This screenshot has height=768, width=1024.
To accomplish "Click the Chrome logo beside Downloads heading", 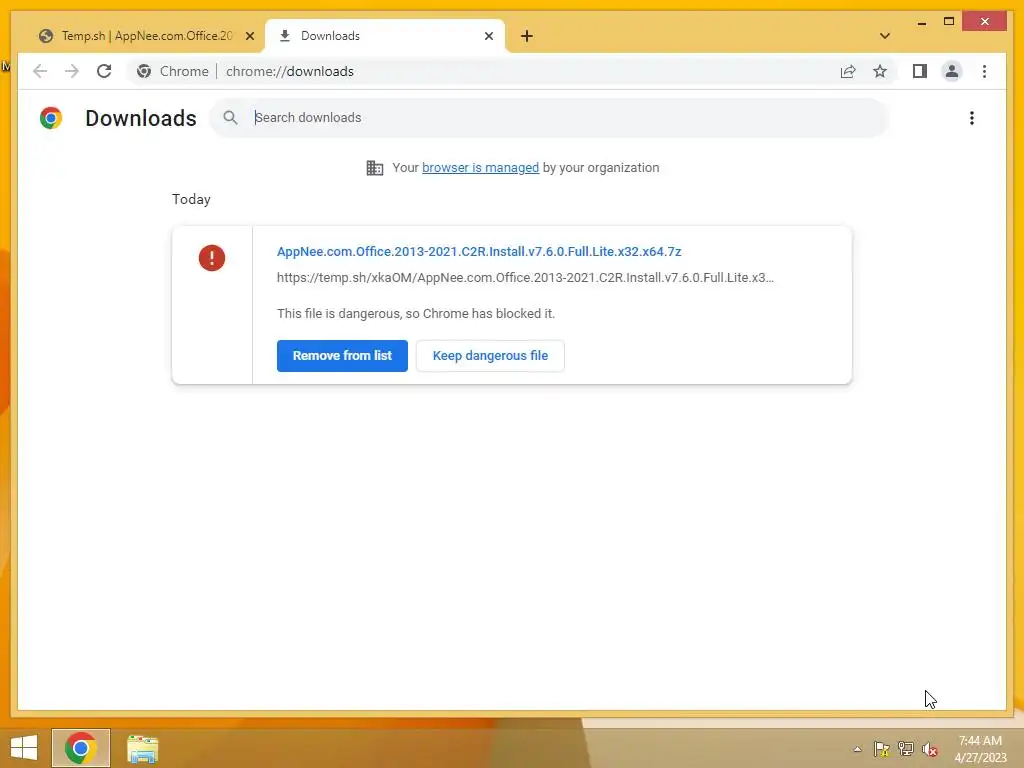I will point(51,118).
